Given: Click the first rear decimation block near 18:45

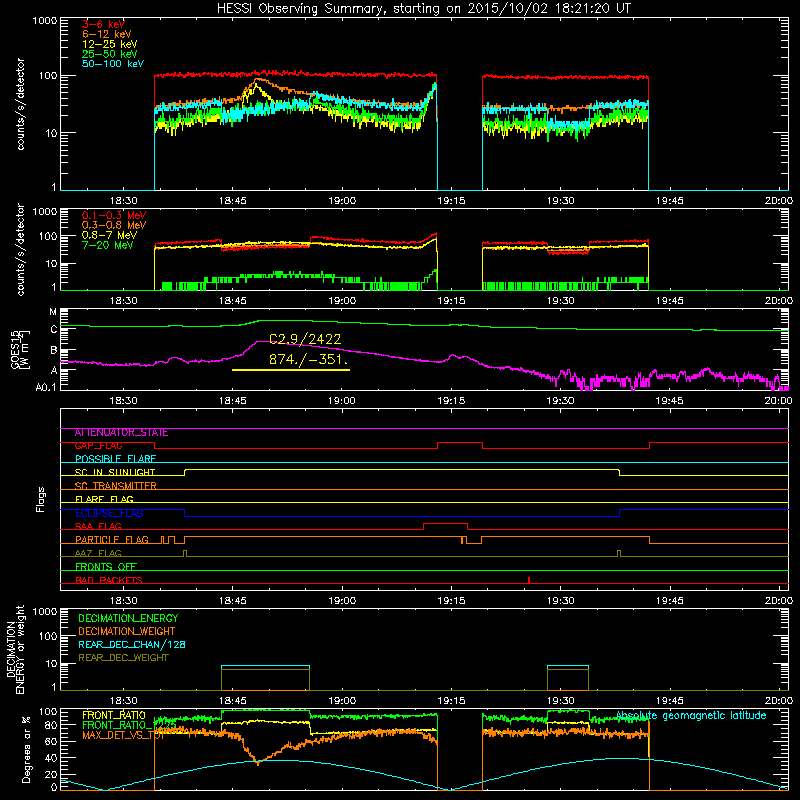Looking at the screenshot, I should coord(265,678).
